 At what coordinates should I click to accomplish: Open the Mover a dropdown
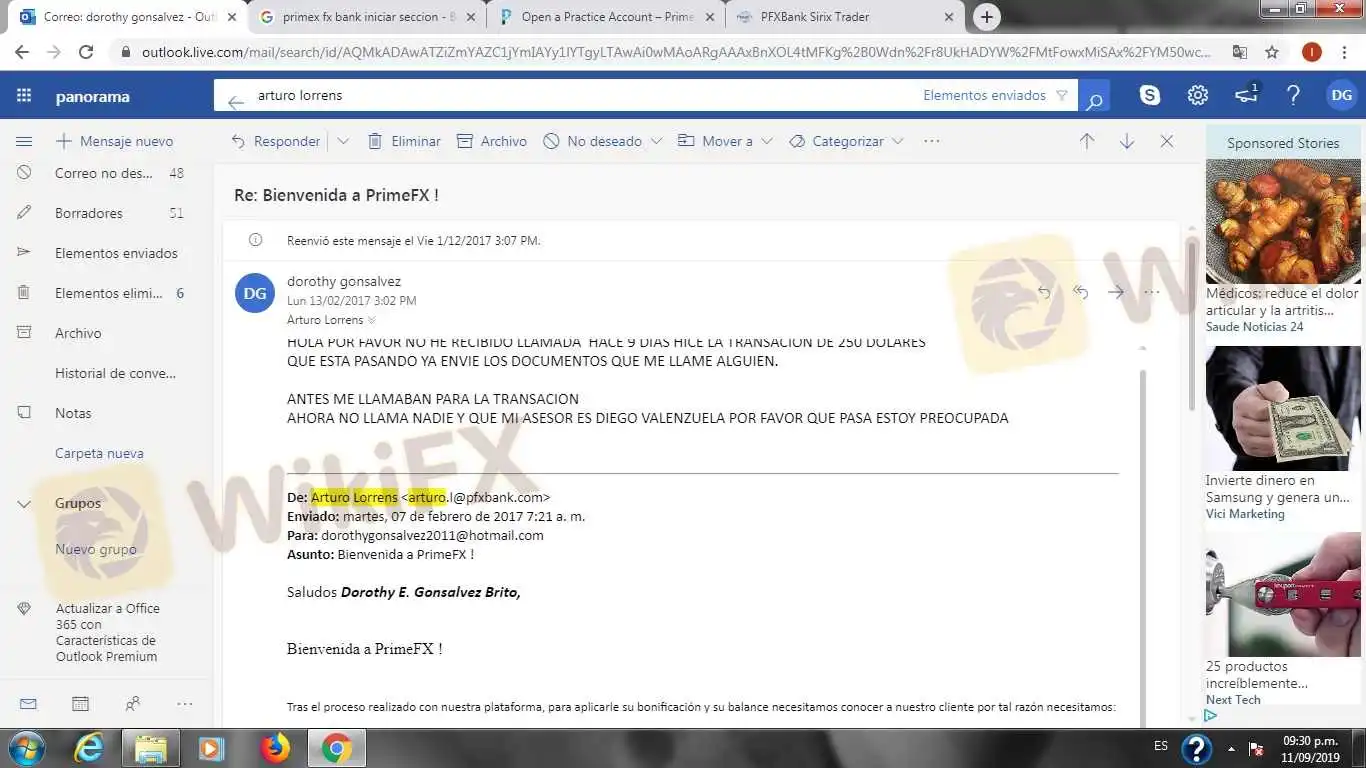tap(726, 141)
